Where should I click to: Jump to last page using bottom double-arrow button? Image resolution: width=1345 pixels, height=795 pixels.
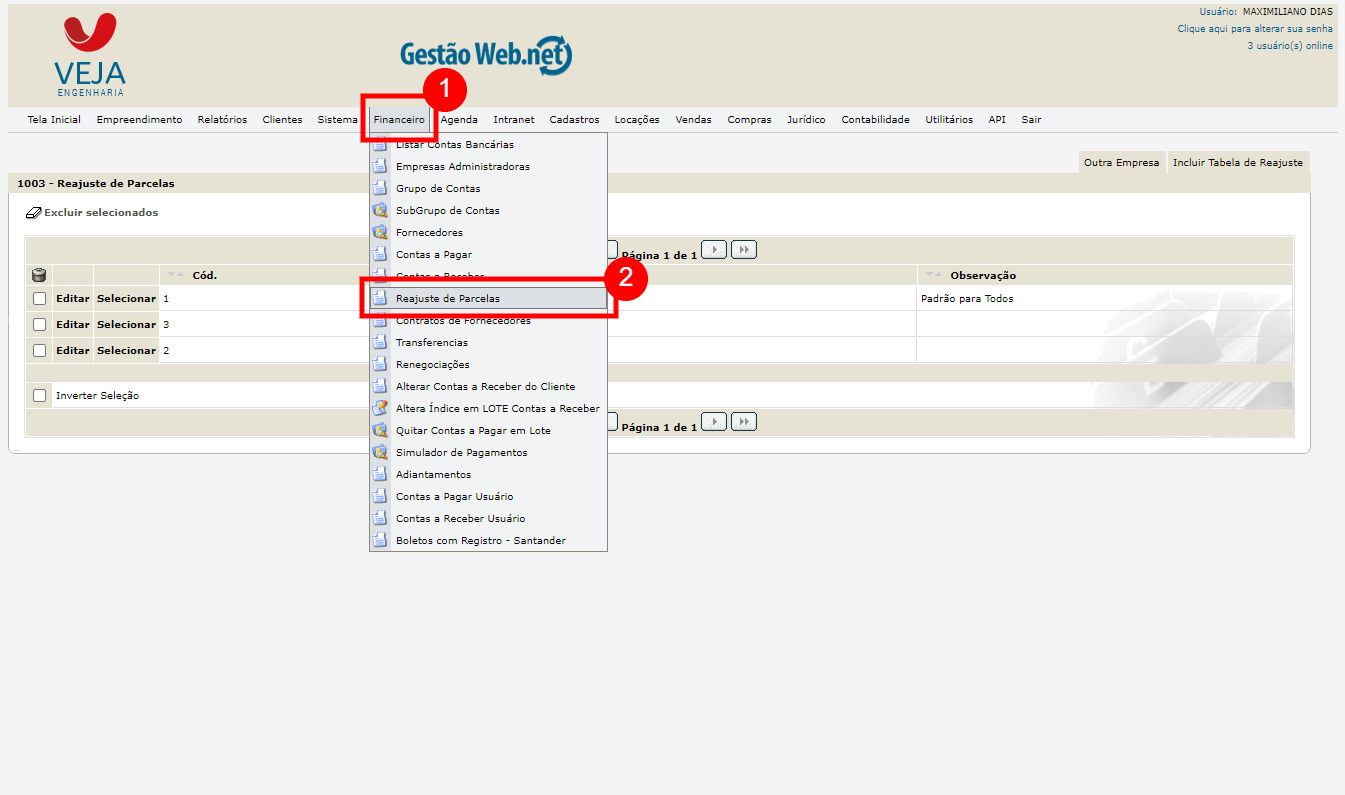point(743,421)
